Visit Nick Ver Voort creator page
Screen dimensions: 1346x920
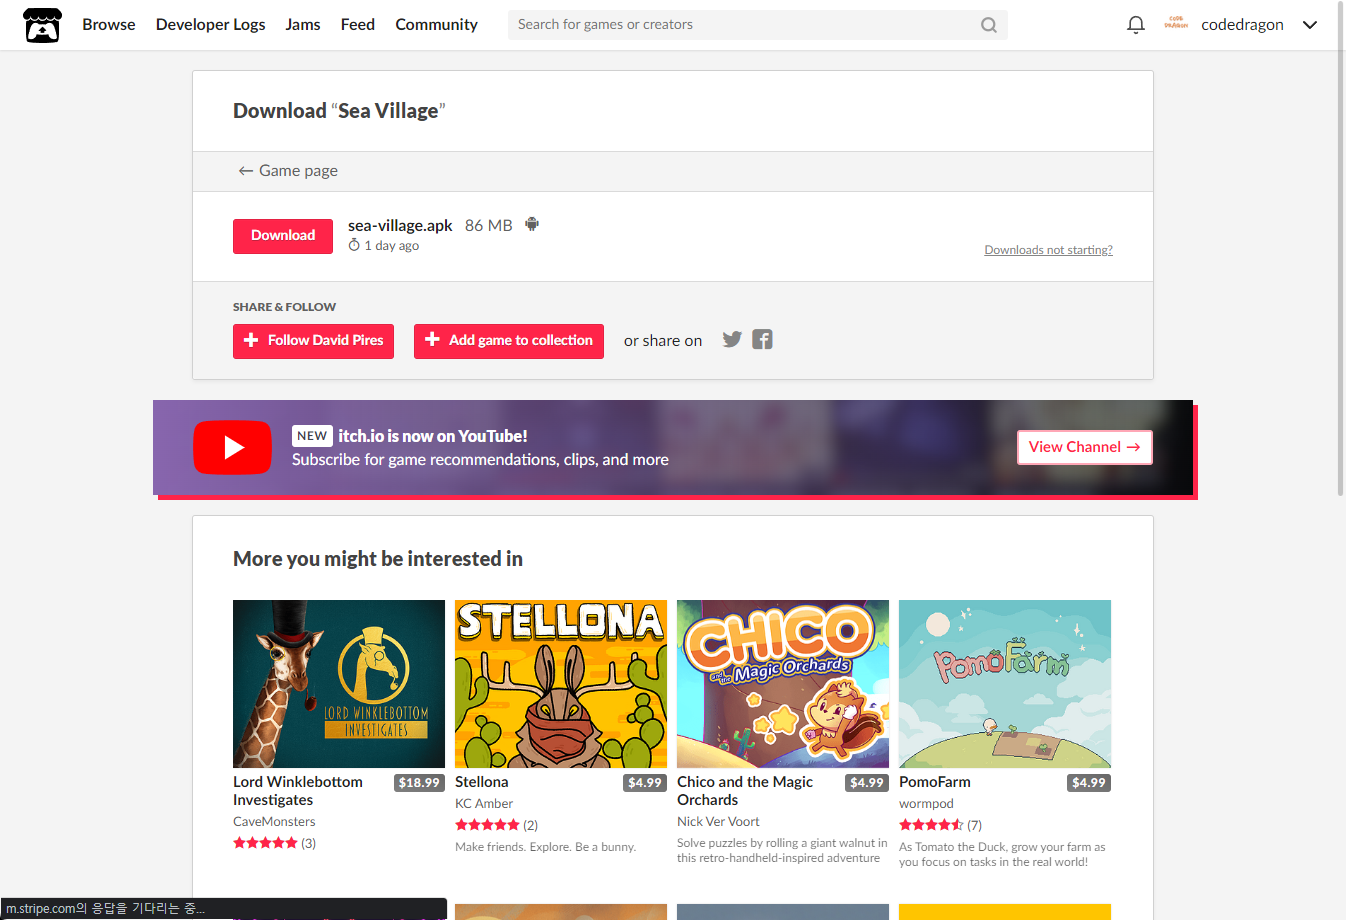coord(718,822)
